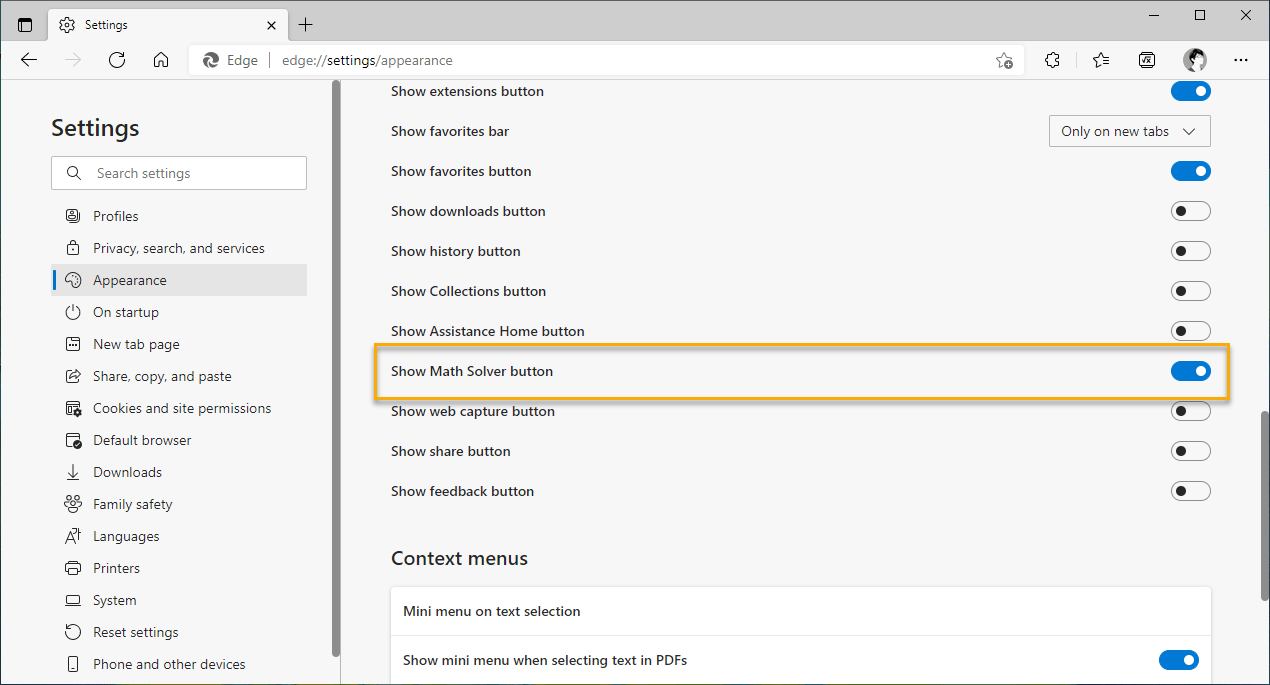
Task: Disable Show Math Solver button
Action: click(x=1190, y=370)
